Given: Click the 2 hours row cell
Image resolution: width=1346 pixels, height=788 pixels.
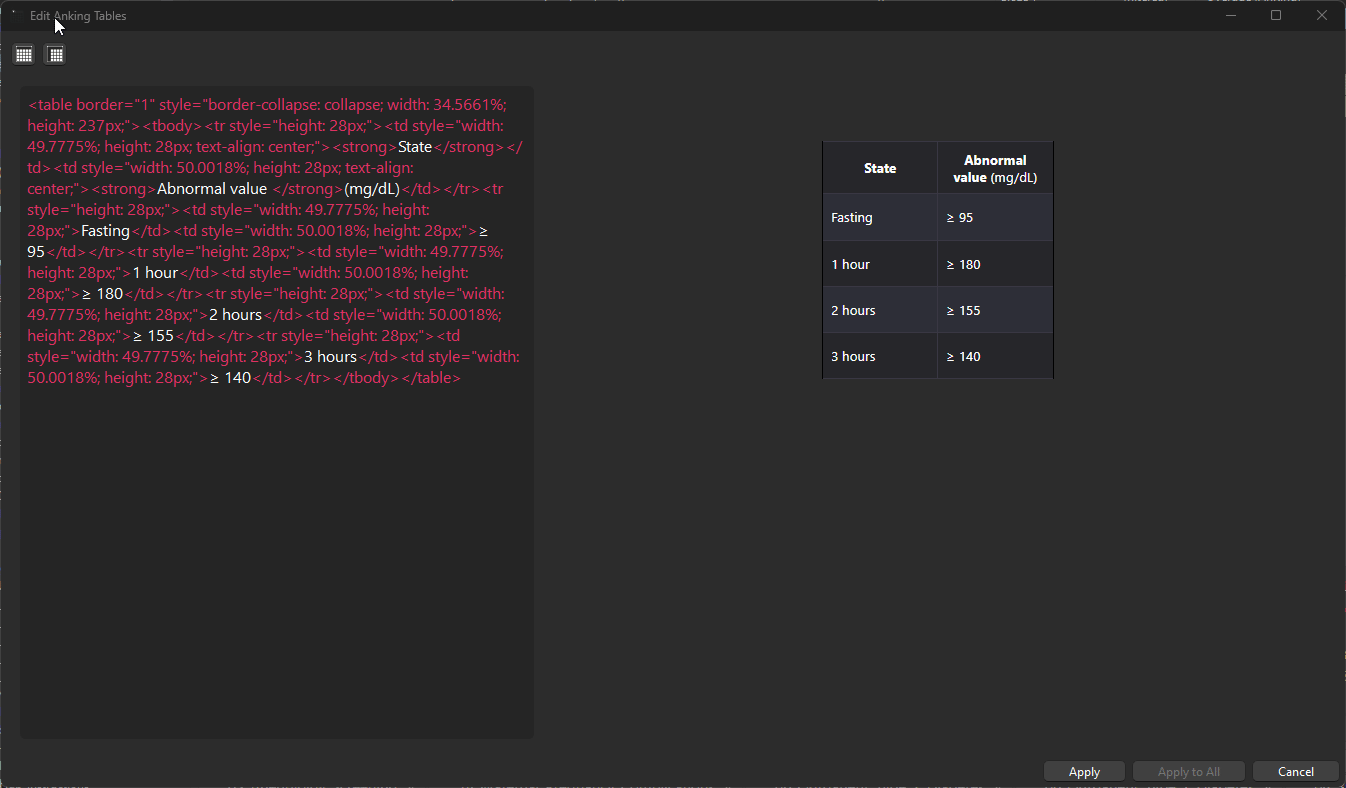Looking at the screenshot, I should [x=880, y=310].
